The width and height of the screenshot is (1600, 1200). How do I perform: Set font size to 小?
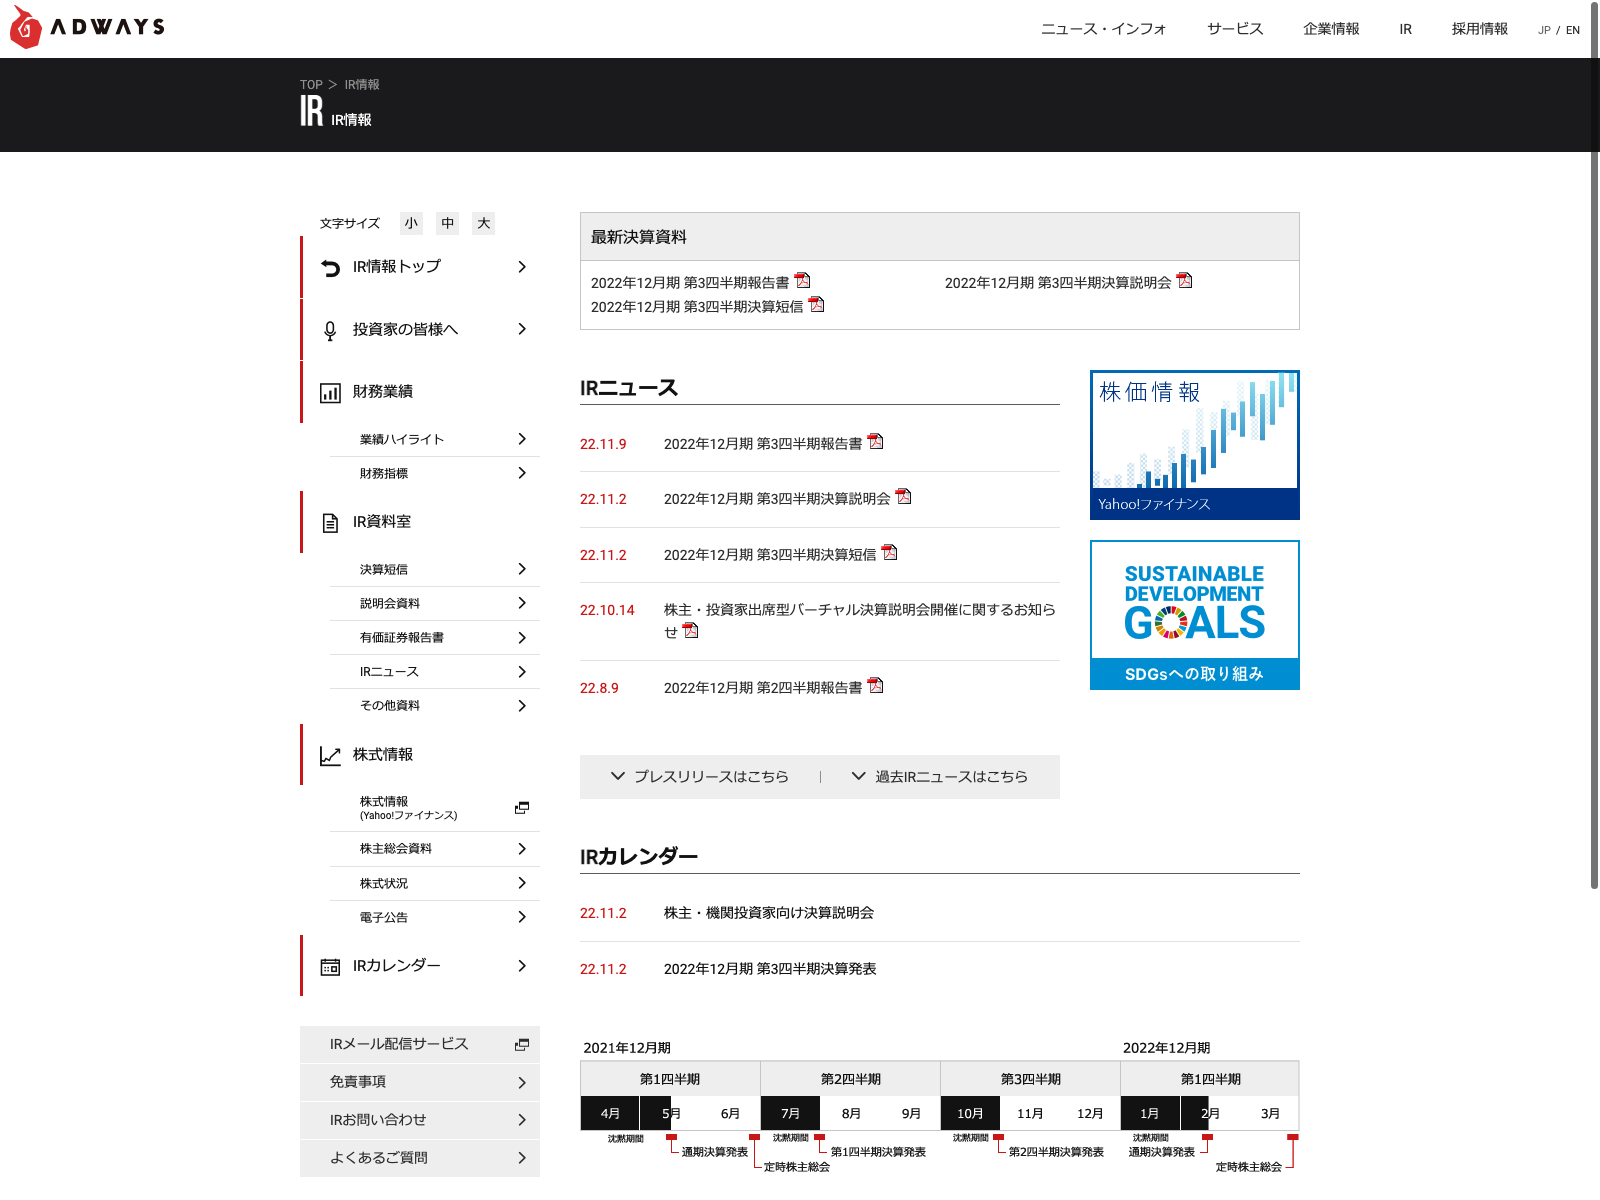[x=411, y=223]
